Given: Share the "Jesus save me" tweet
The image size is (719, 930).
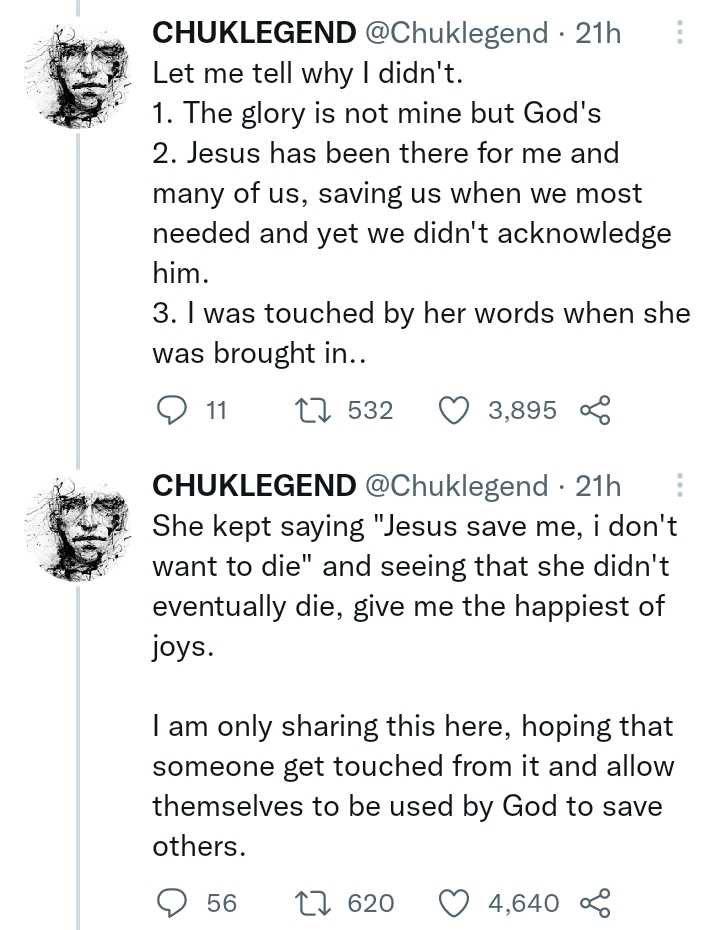Looking at the screenshot, I should coord(594,903).
